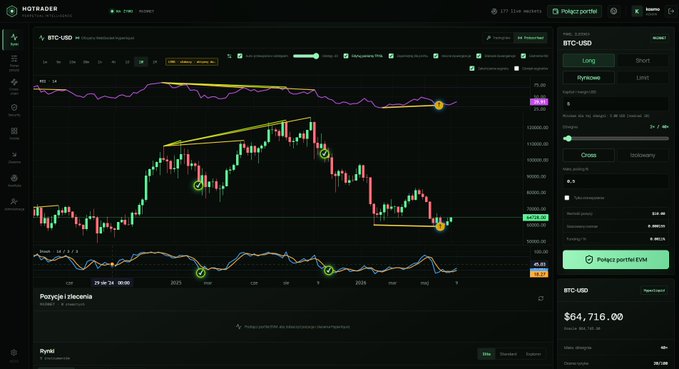The image size is (679, 369).
Task: Choose Cross margin mode
Action: (588, 155)
